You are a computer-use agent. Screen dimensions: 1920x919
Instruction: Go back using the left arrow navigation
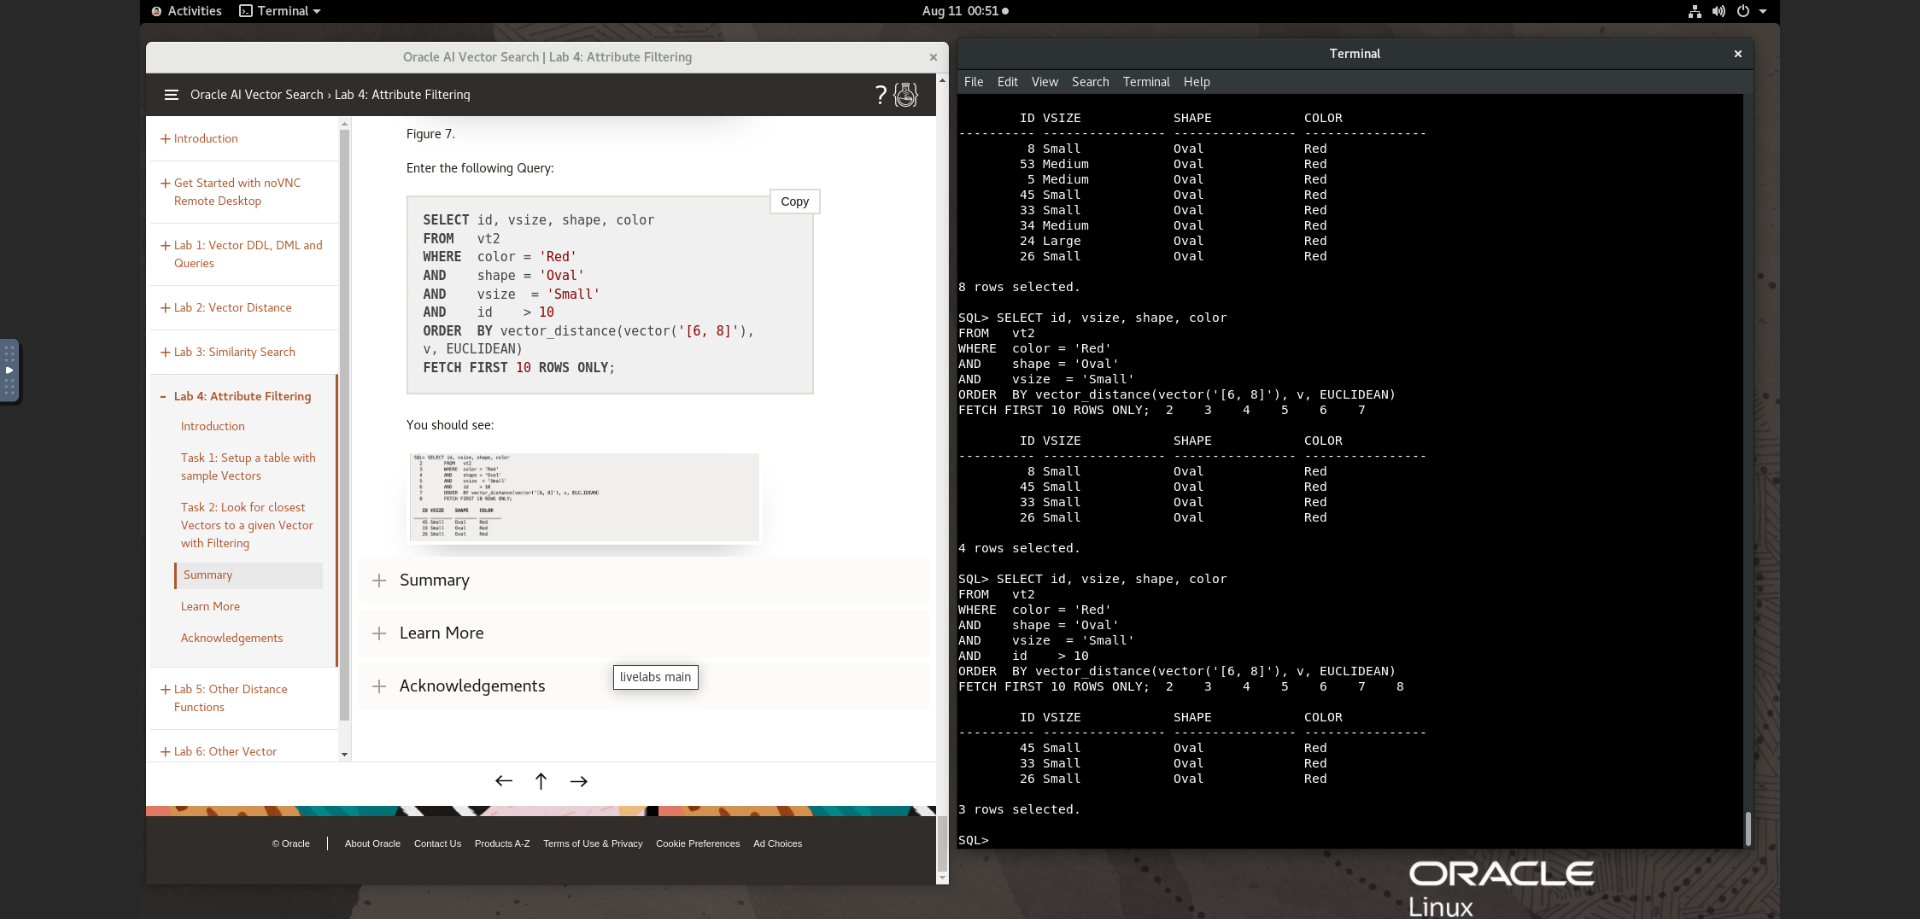click(x=503, y=781)
